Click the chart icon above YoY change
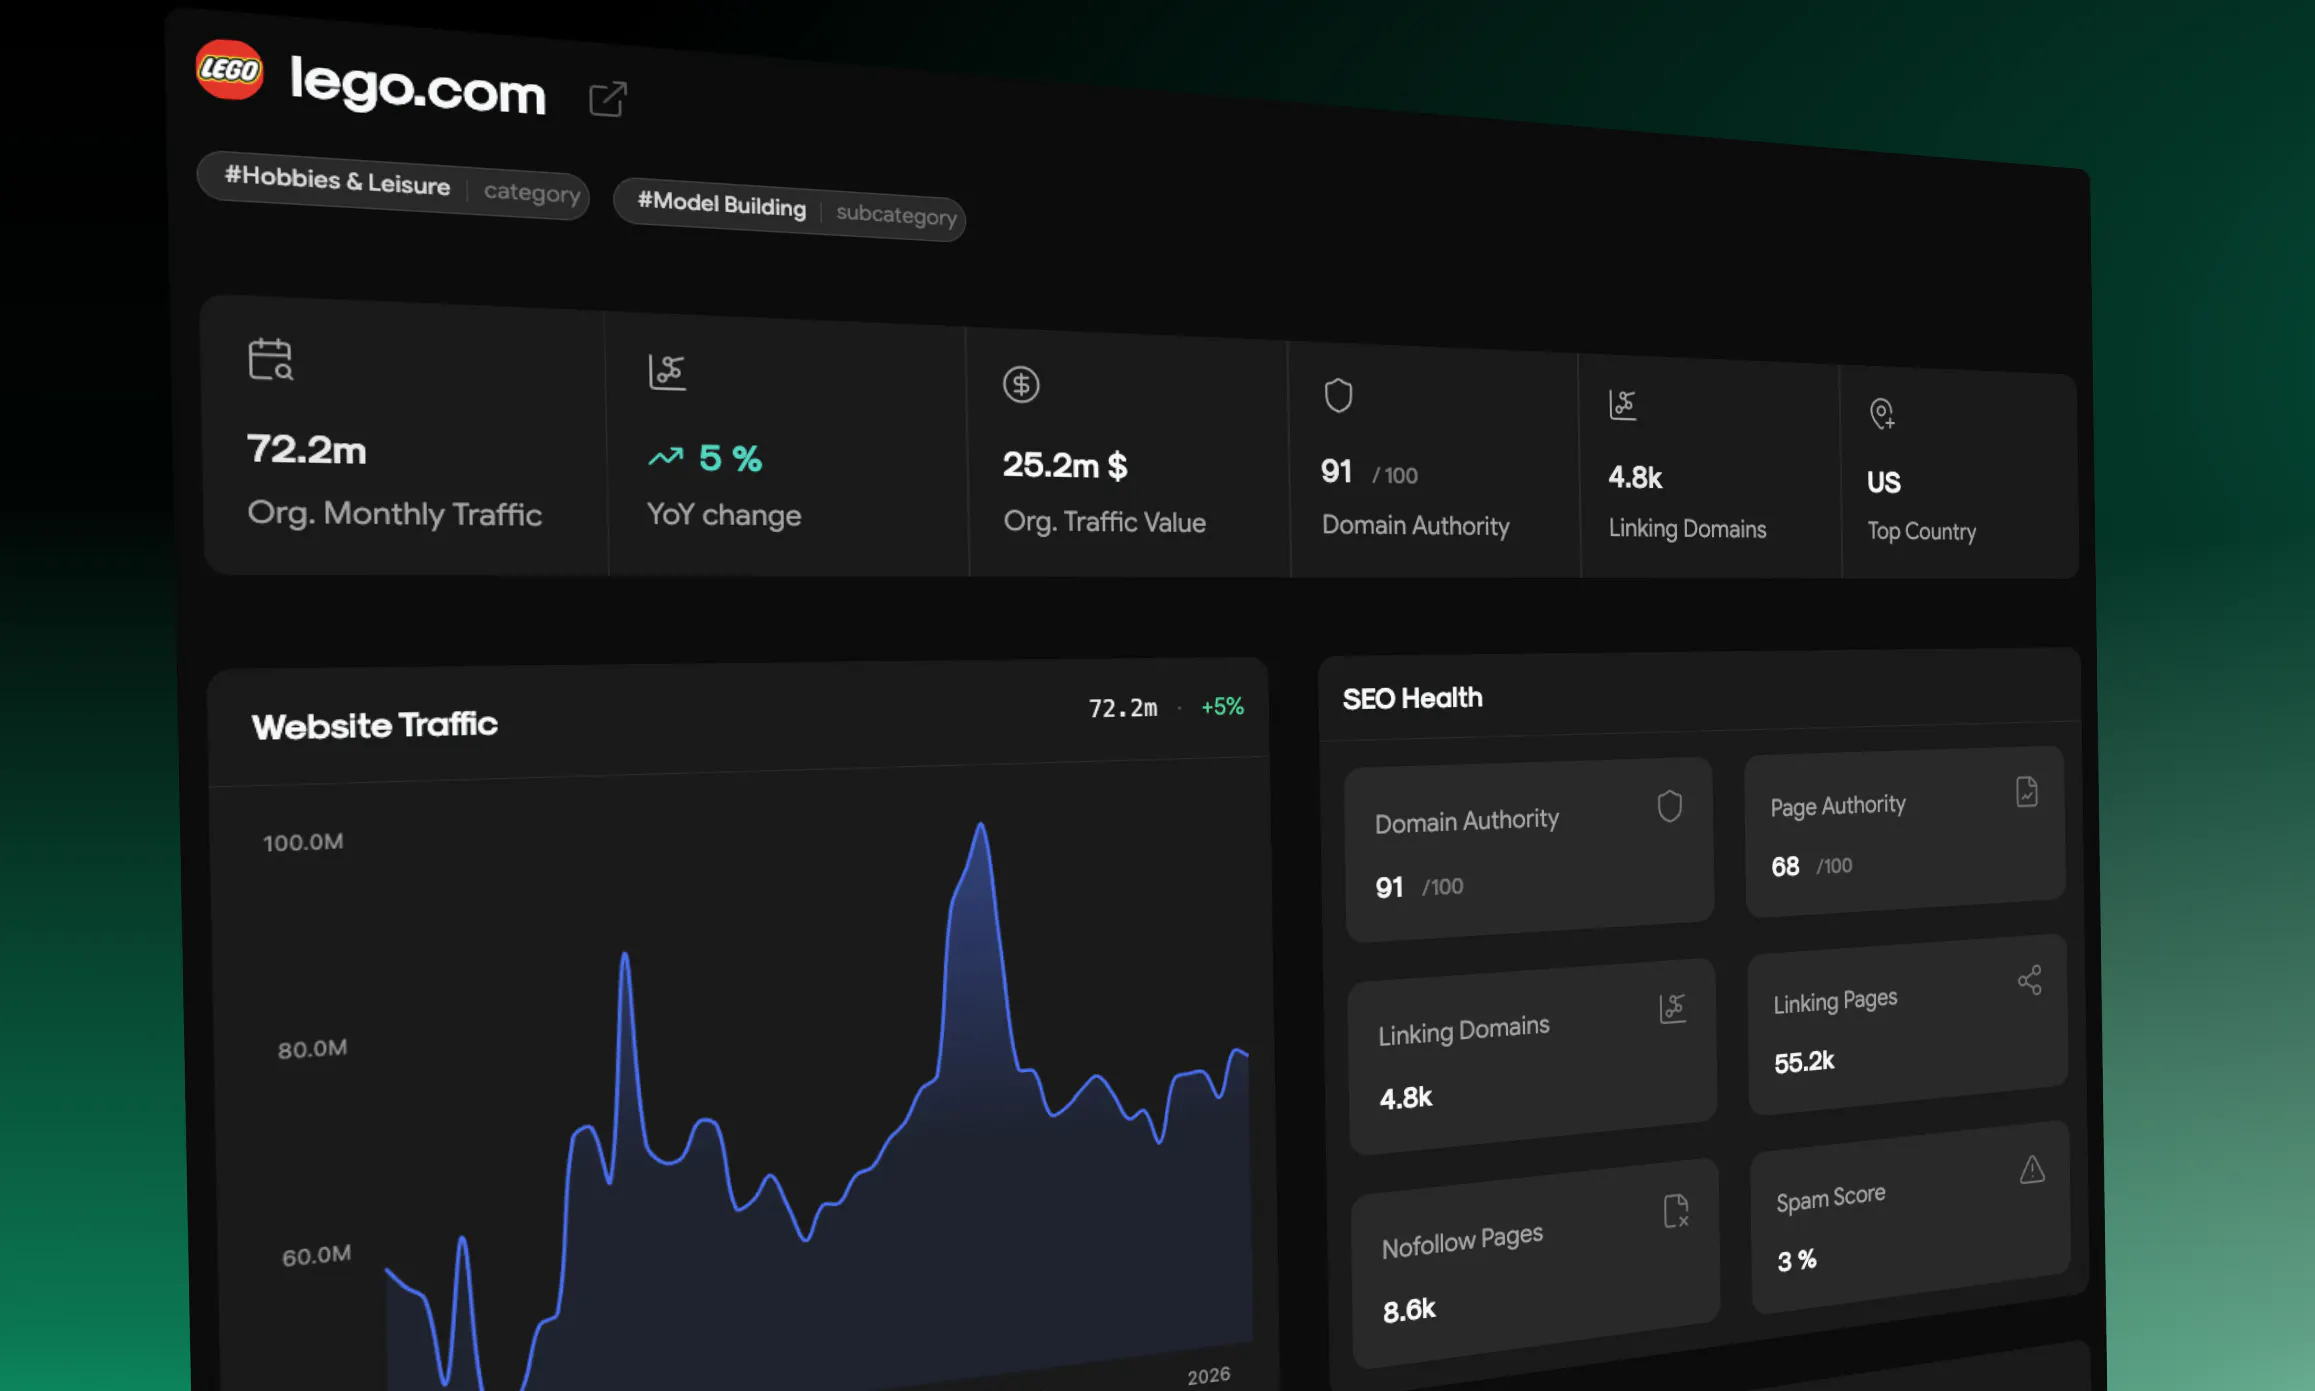Screen dimensions: 2315x1391 (667, 372)
